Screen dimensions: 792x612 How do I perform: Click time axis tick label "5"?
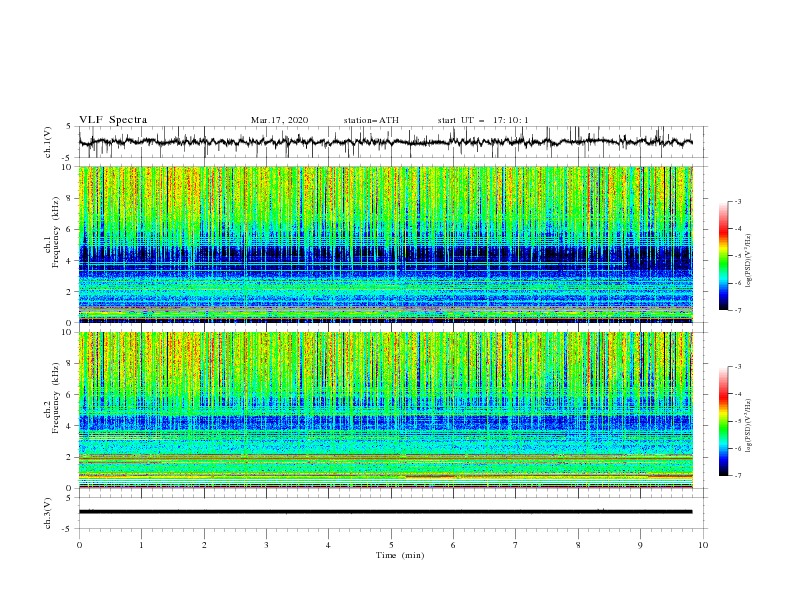pos(391,545)
